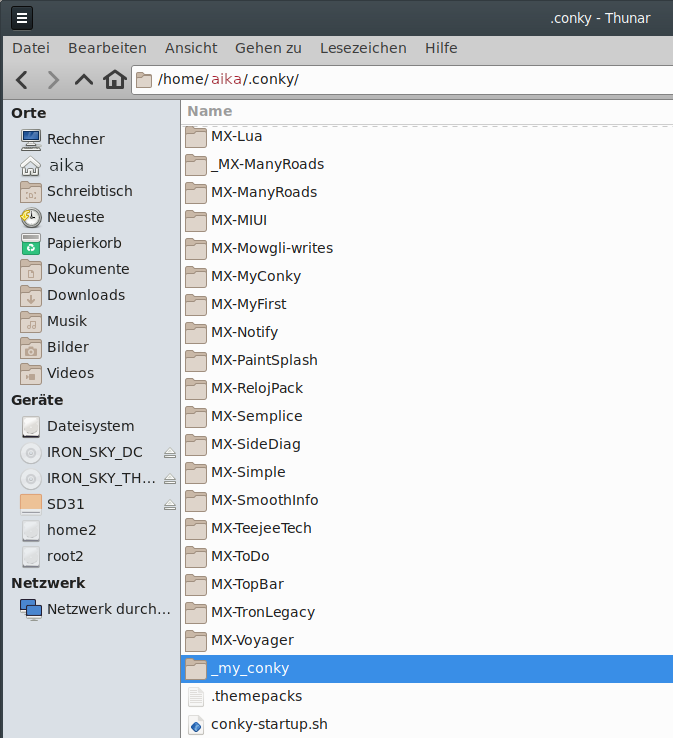Select the MX-MyConky folder
Viewport: 673px width, 738px height.
click(427, 277)
